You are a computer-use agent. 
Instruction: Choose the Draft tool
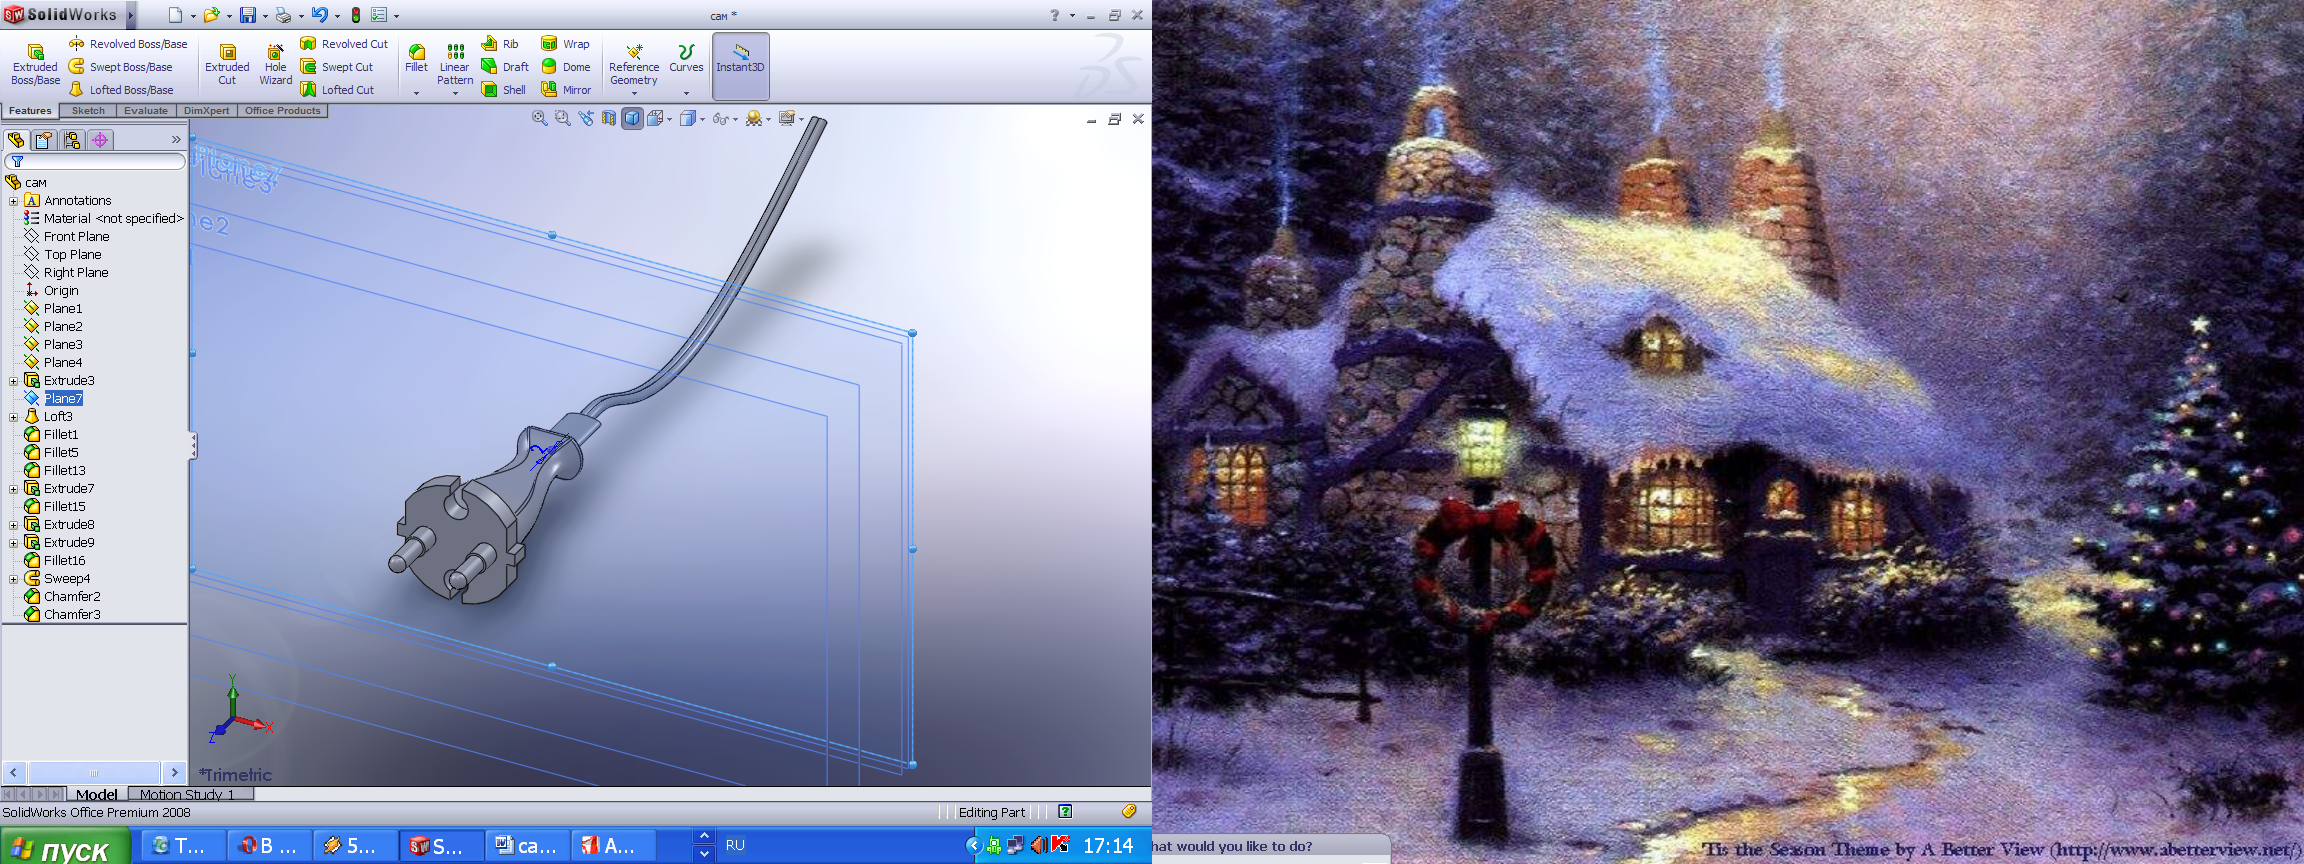(x=505, y=67)
